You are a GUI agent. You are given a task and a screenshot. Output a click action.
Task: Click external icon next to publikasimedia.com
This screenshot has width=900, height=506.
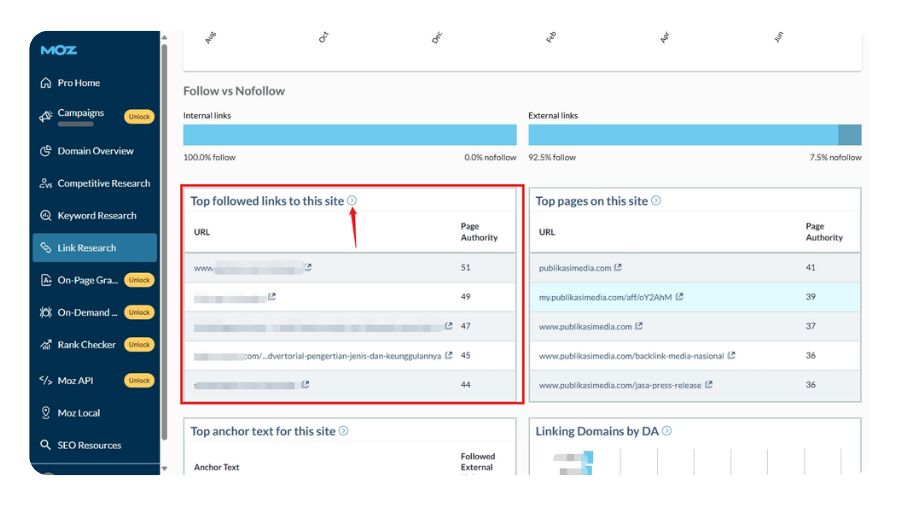point(618,267)
